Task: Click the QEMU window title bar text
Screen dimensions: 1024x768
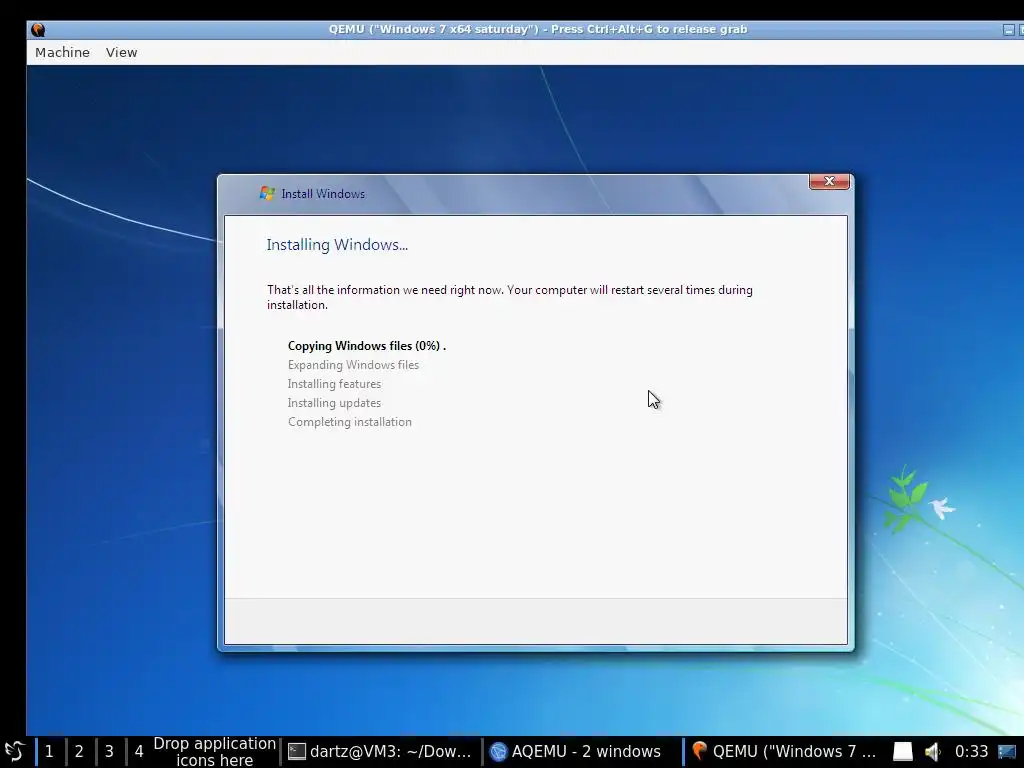Action: click(x=537, y=29)
